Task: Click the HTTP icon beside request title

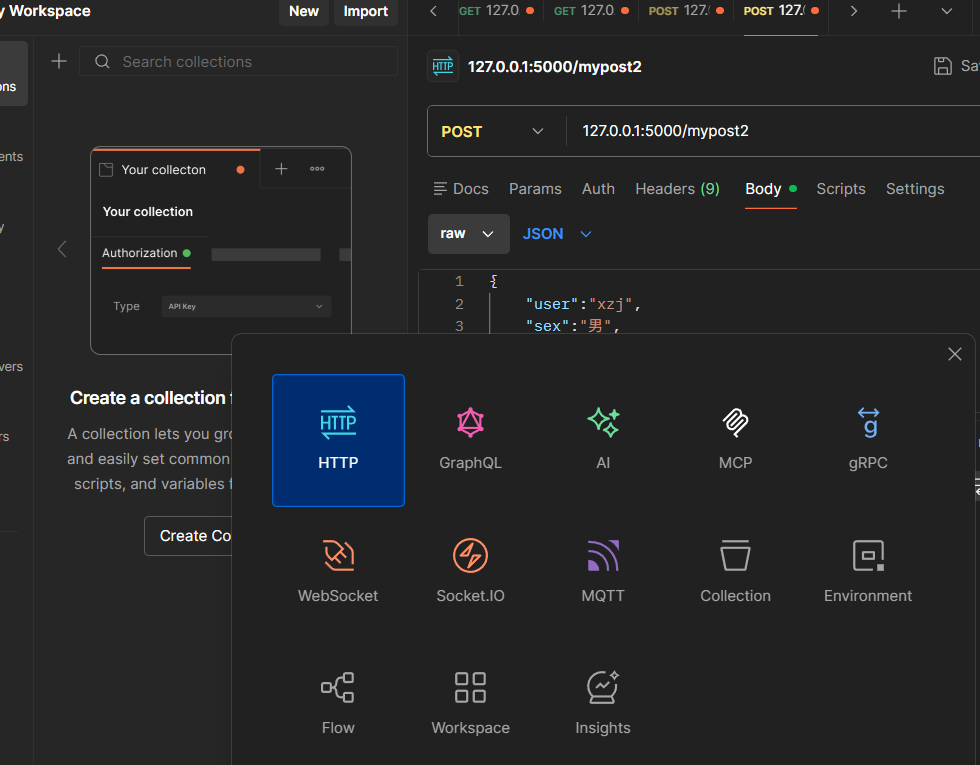Action: tap(442, 66)
